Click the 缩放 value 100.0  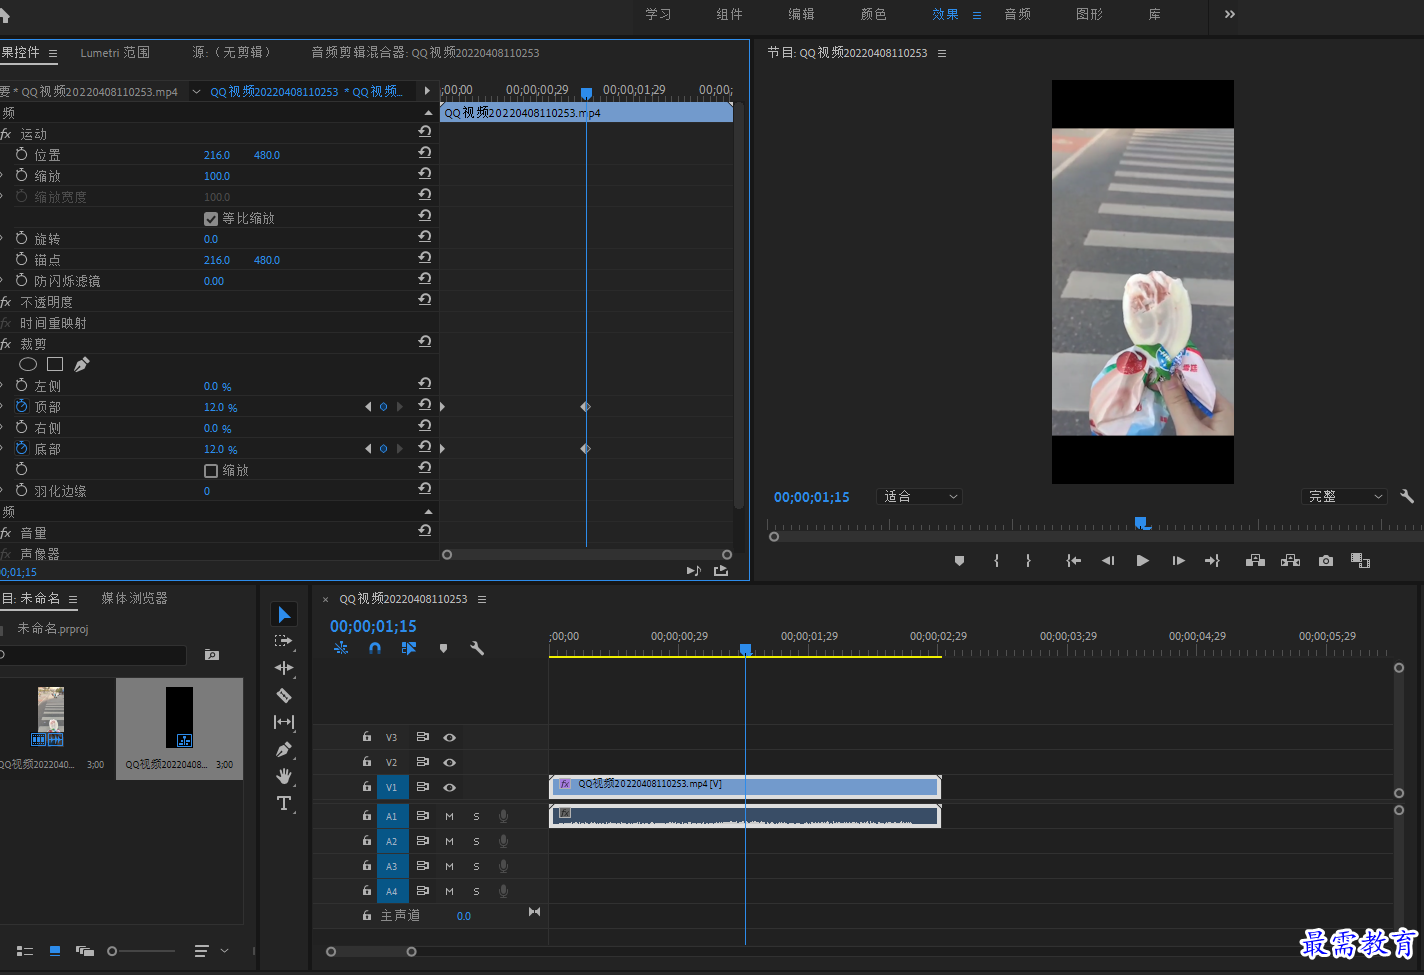[x=217, y=176]
